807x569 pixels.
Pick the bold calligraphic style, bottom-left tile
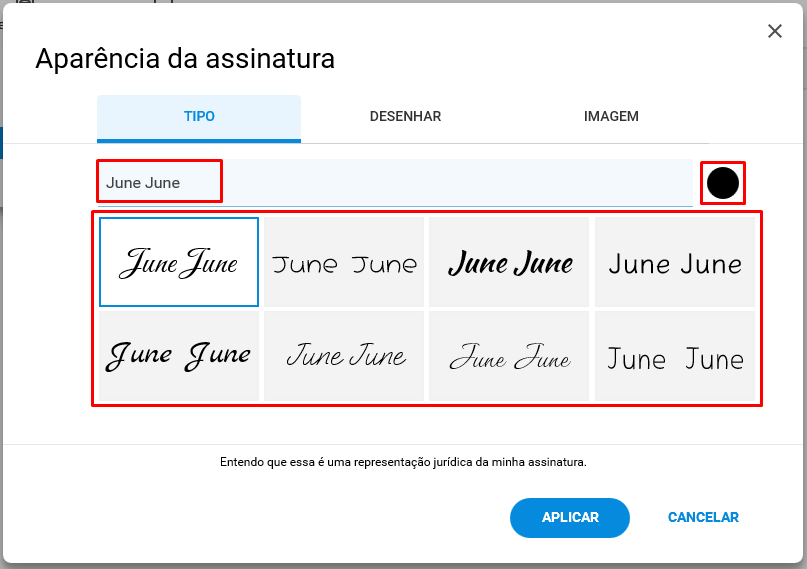click(x=179, y=356)
